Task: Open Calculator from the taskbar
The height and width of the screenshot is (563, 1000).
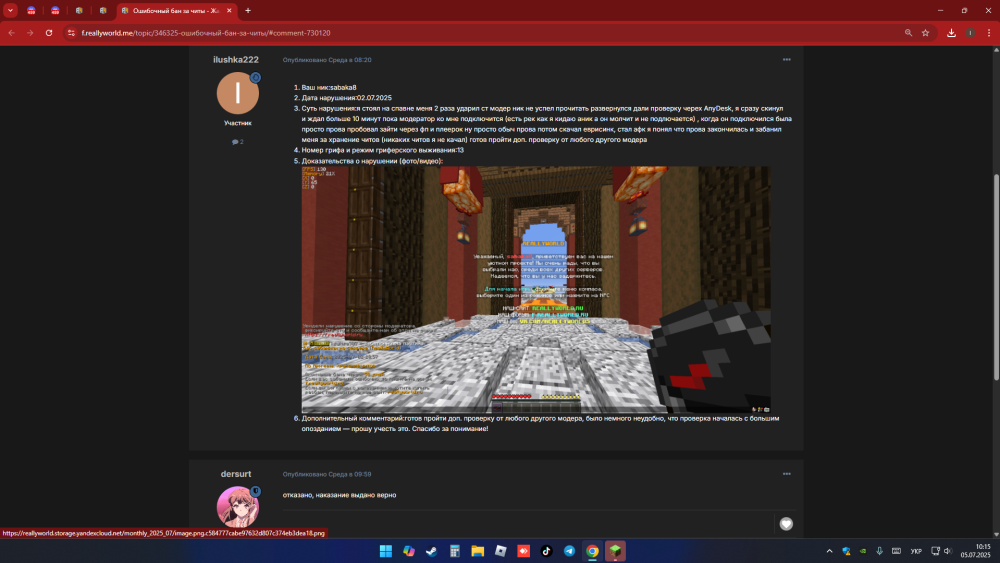Action: coord(455,551)
